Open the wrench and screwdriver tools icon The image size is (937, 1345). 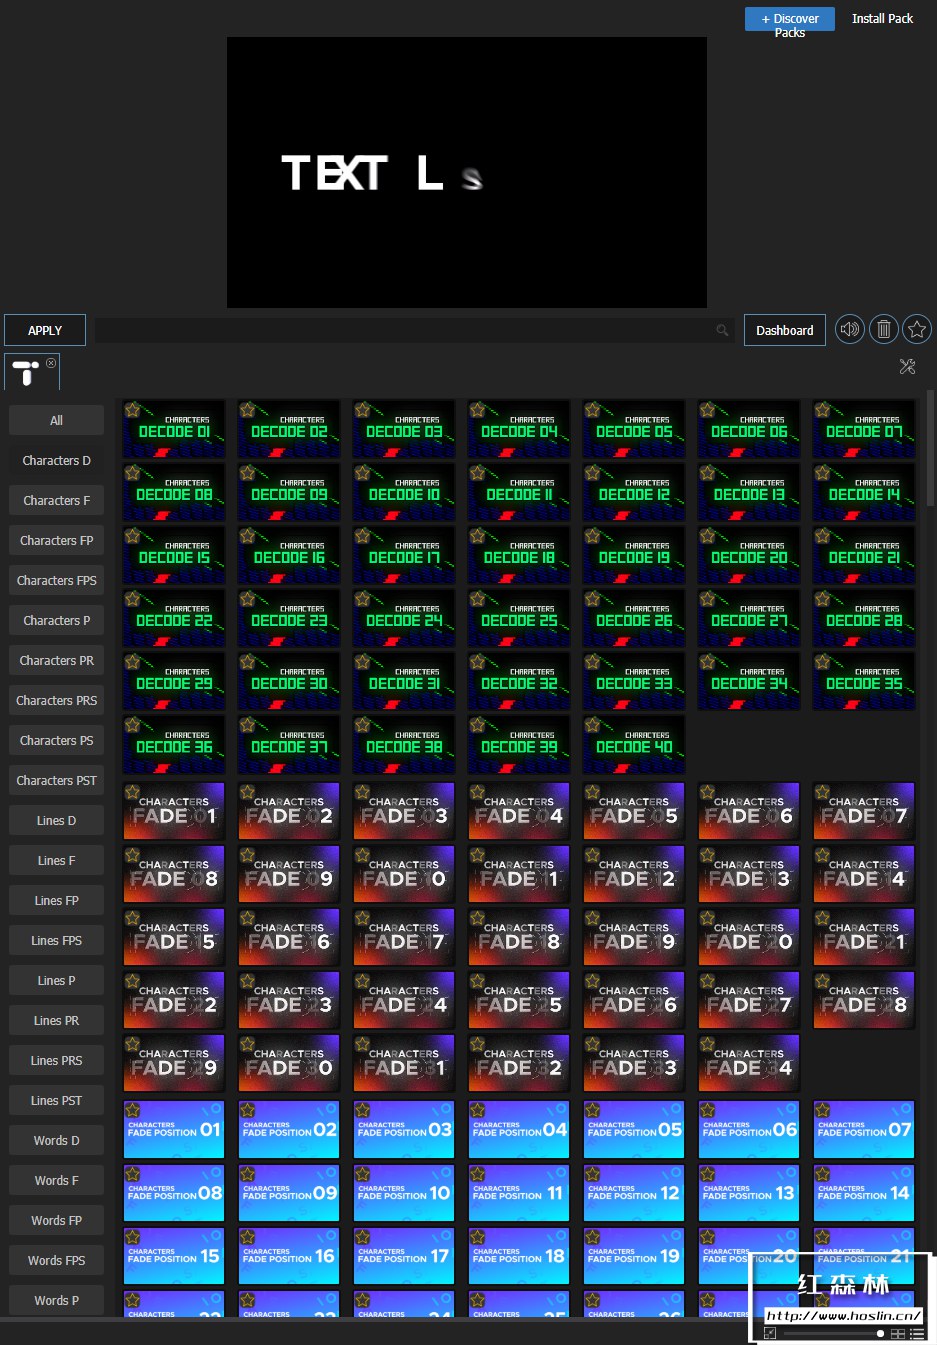[908, 367]
